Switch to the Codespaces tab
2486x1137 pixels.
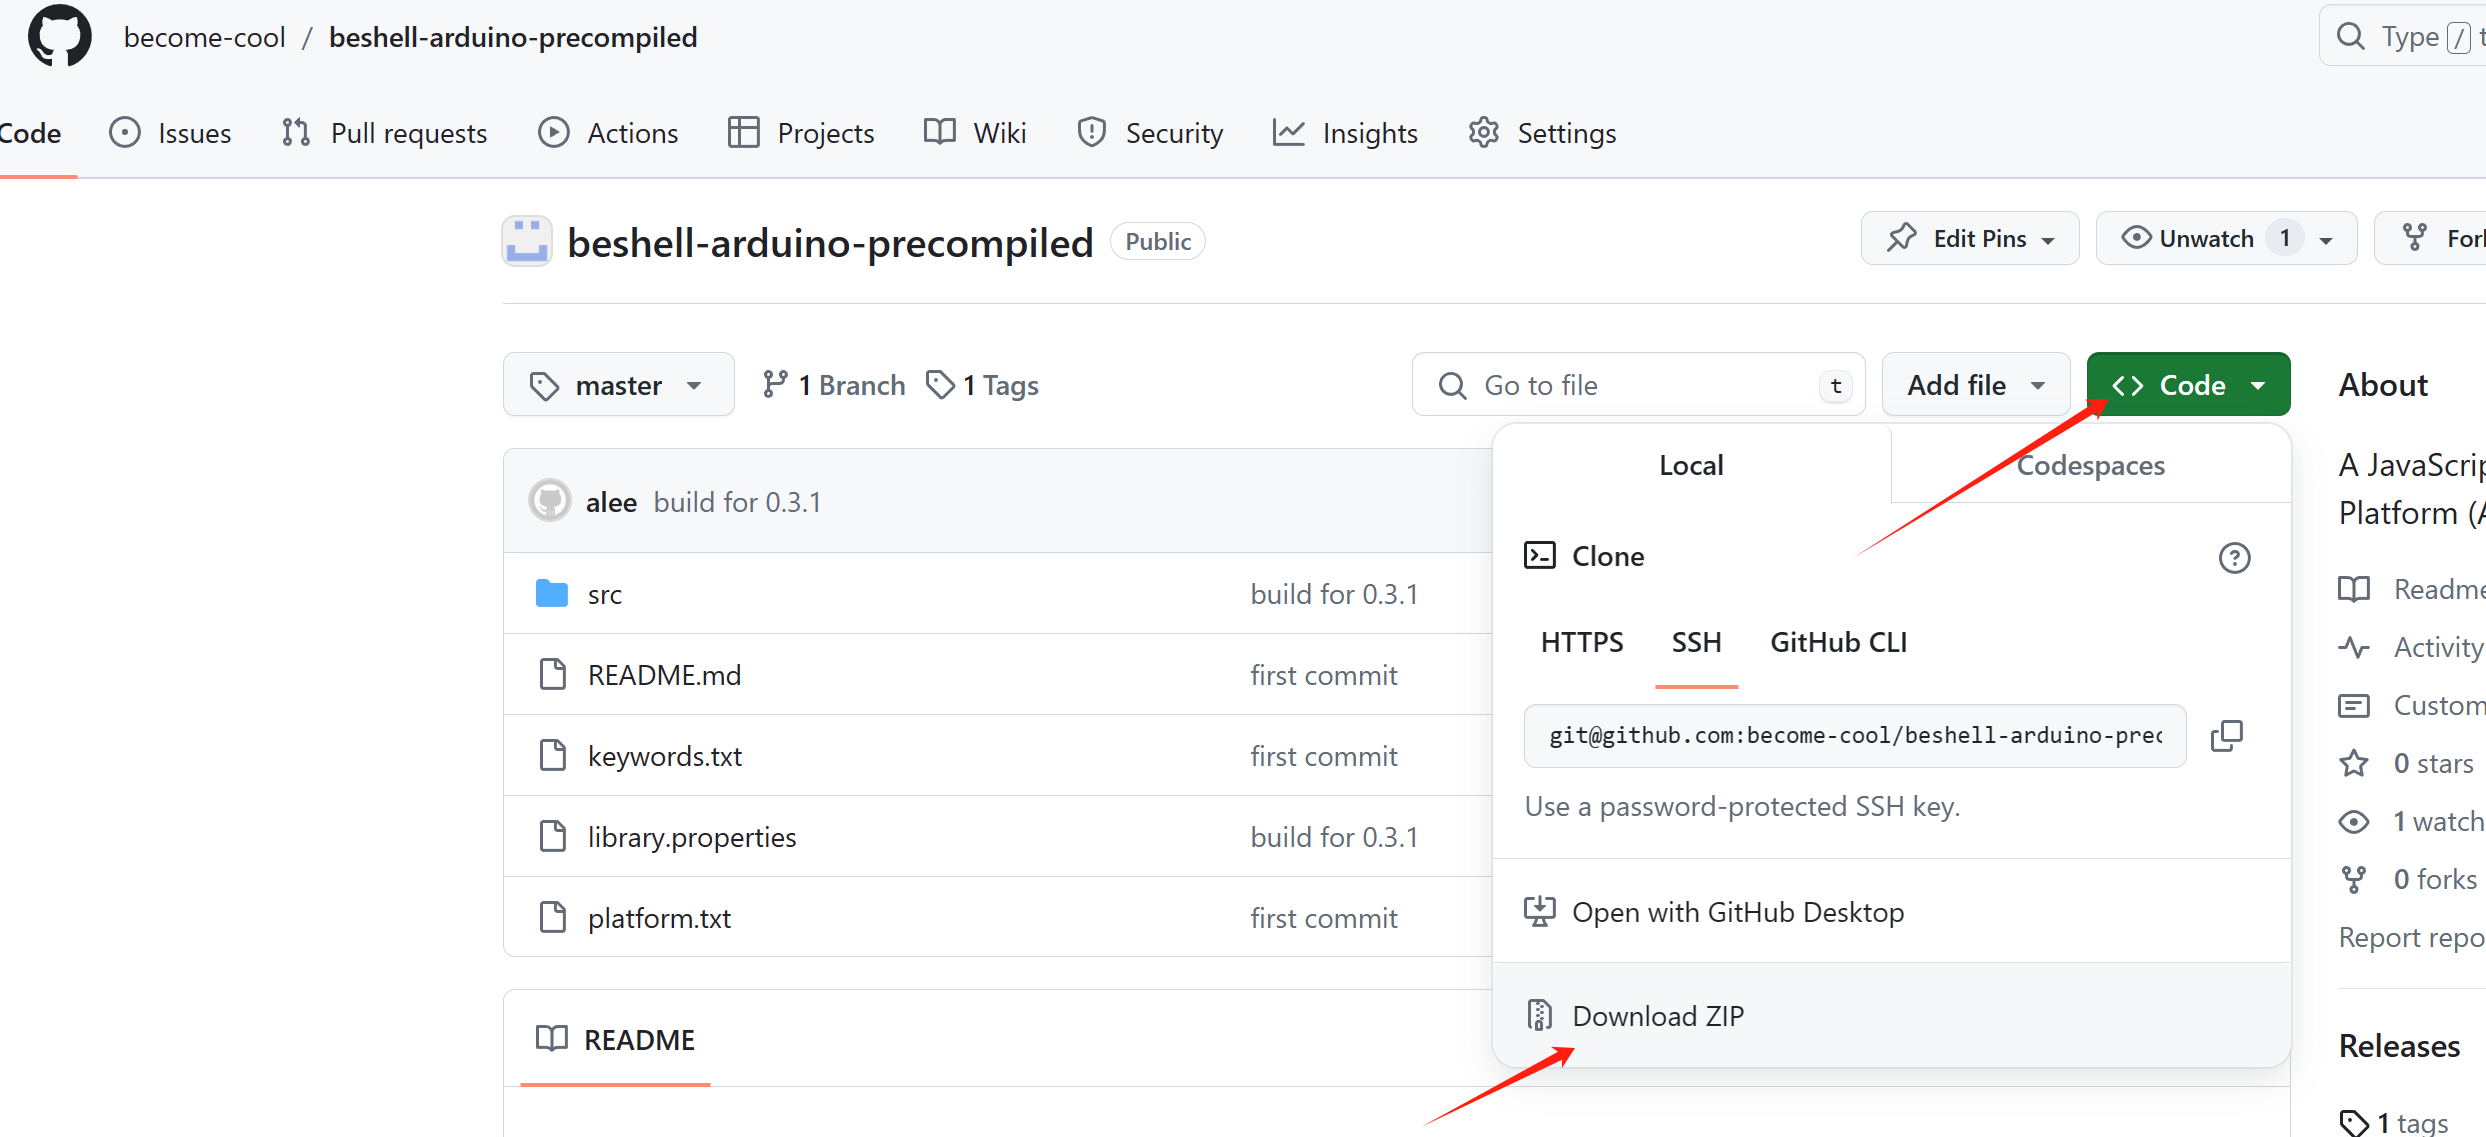click(x=2090, y=465)
